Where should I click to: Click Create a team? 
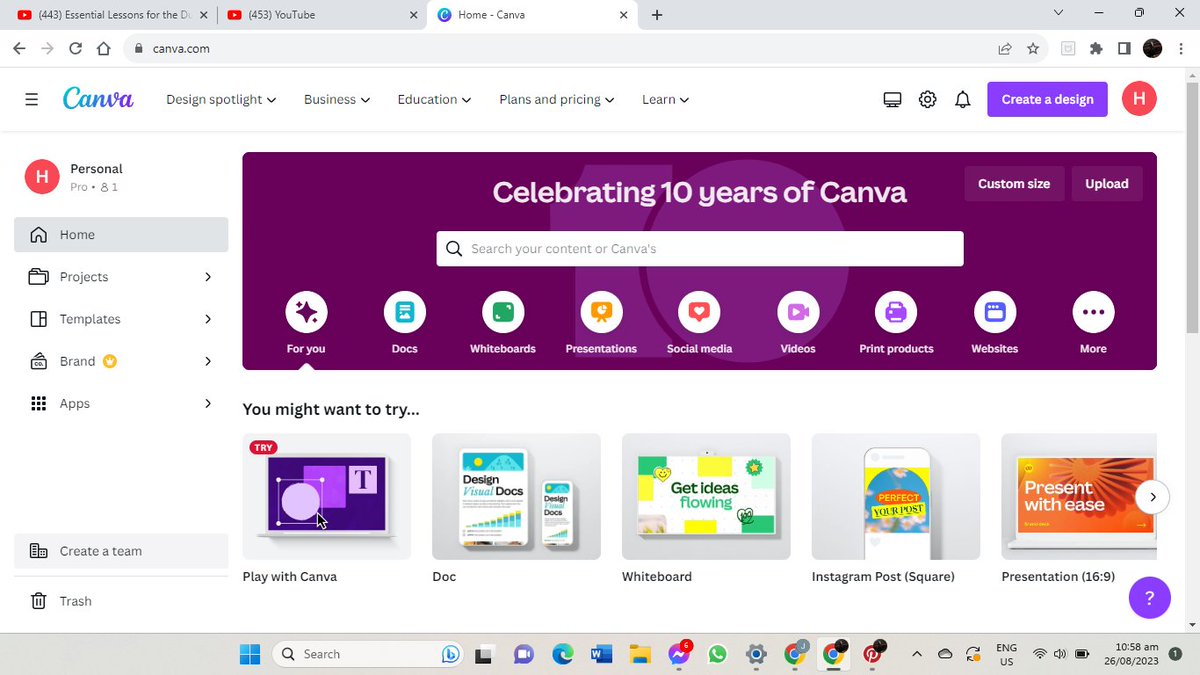click(x=121, y=551)
